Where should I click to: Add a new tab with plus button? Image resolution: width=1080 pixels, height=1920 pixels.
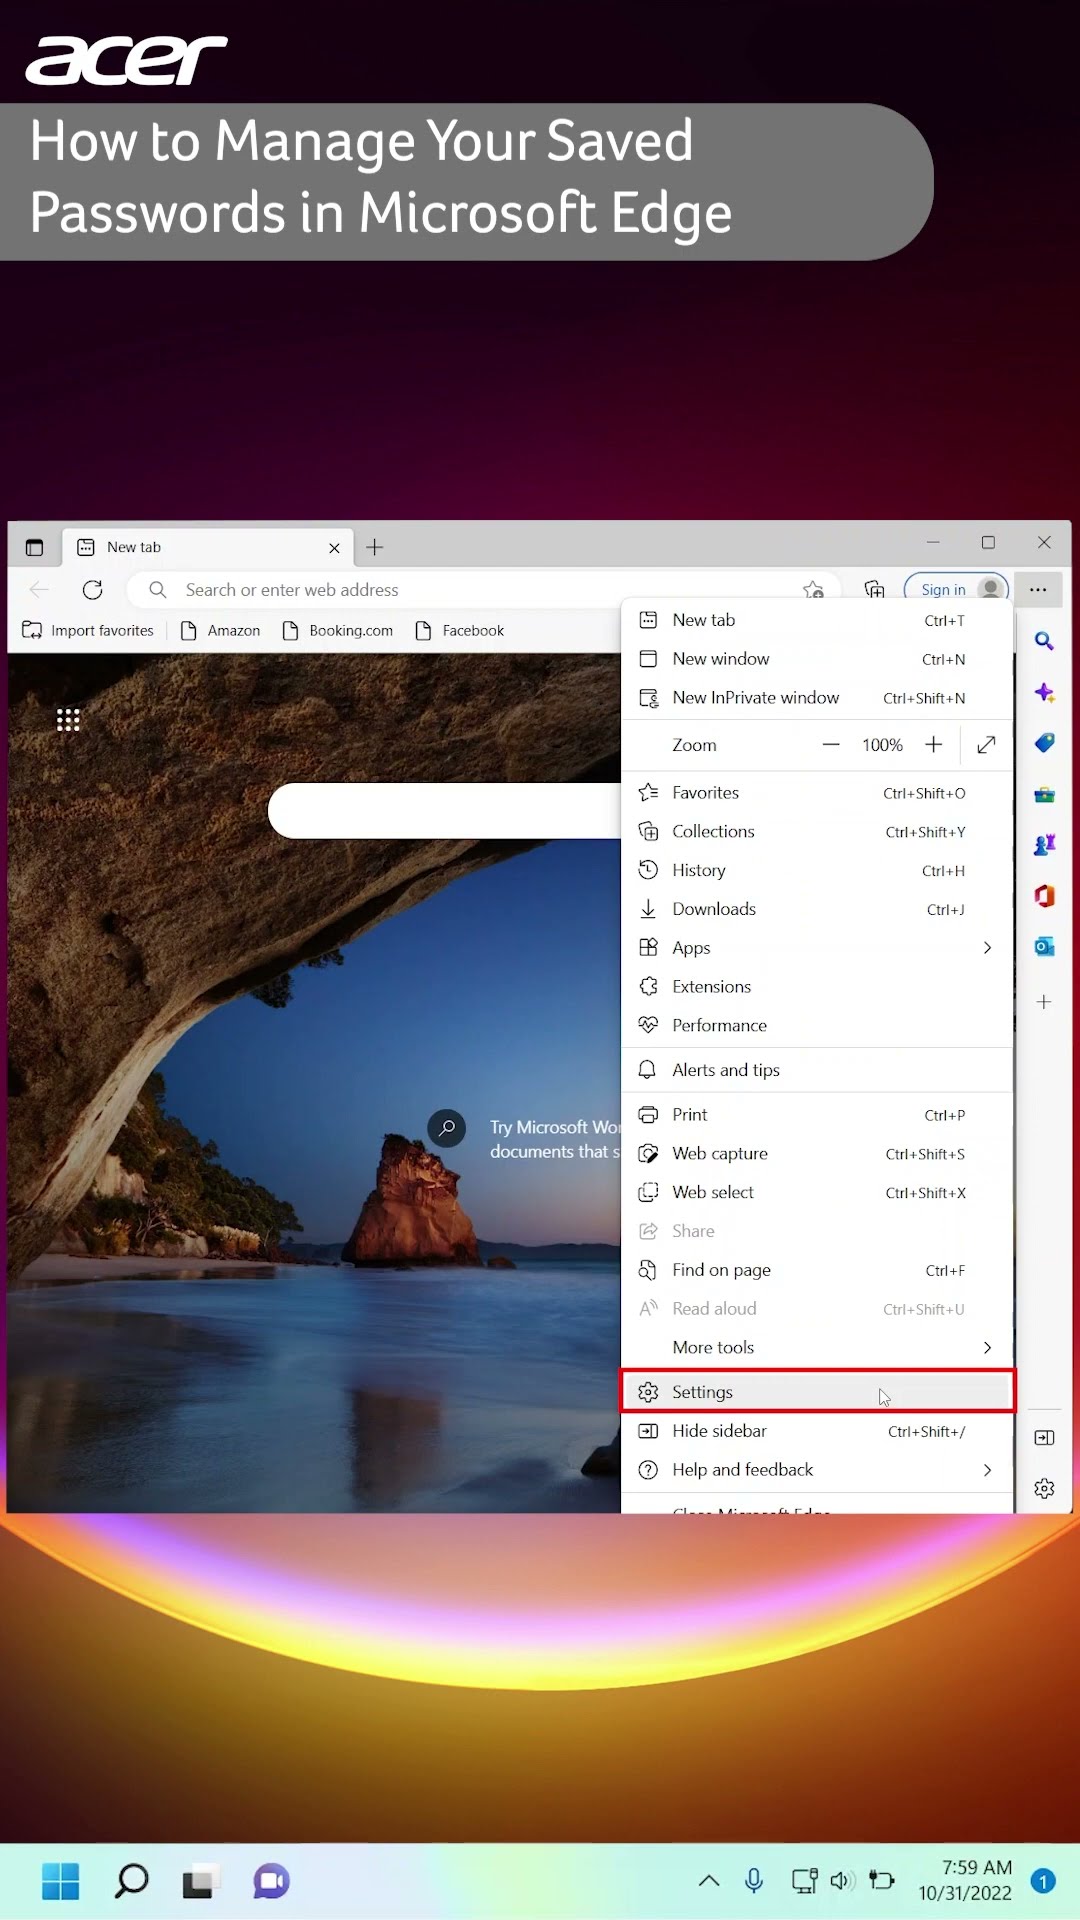[x=375, y=547]
